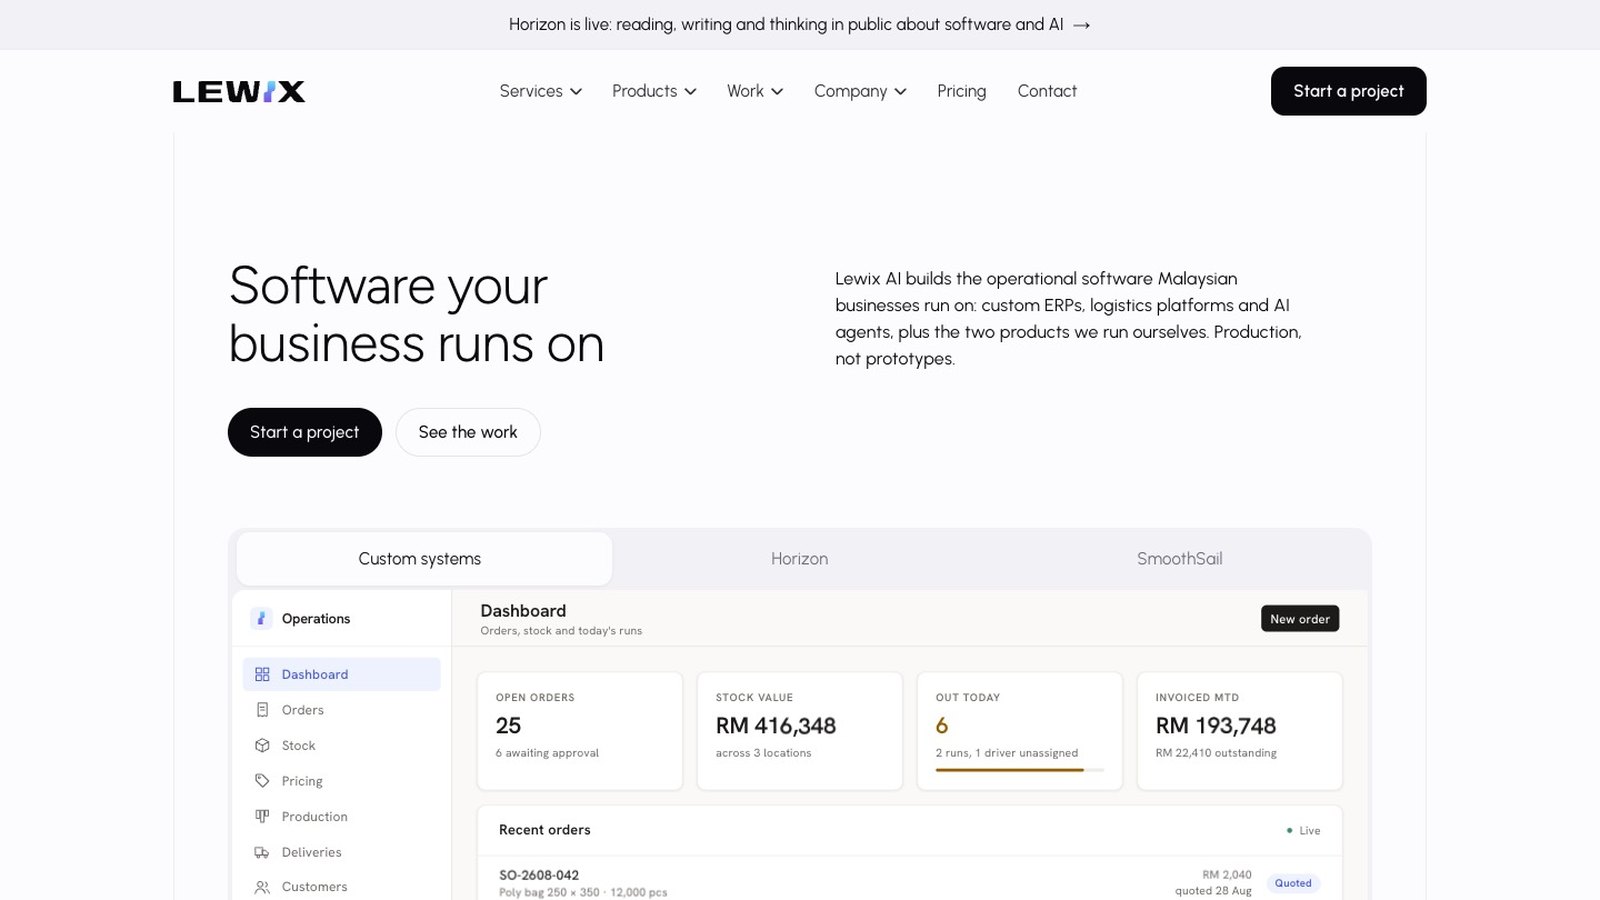Click the Pricing tag icon

tap(262, 781)
